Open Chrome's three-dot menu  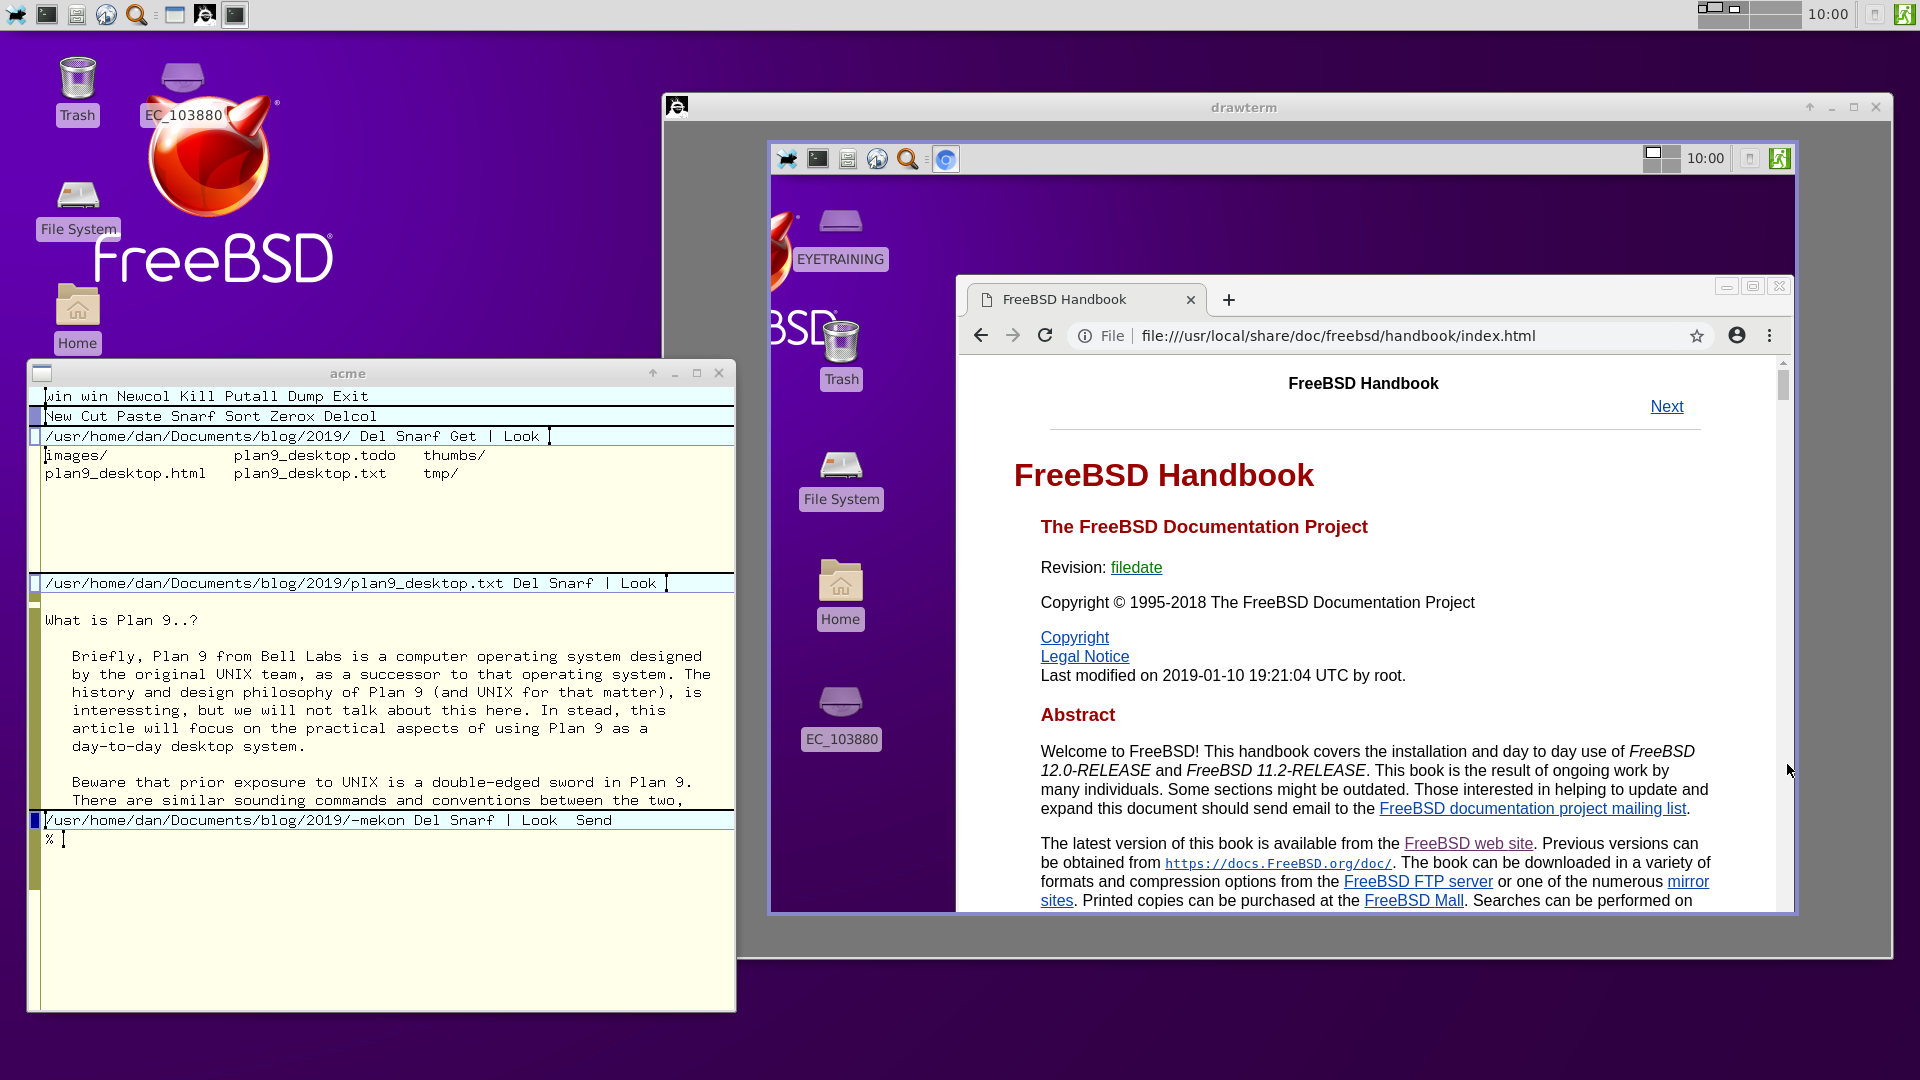coord(1769,336)
